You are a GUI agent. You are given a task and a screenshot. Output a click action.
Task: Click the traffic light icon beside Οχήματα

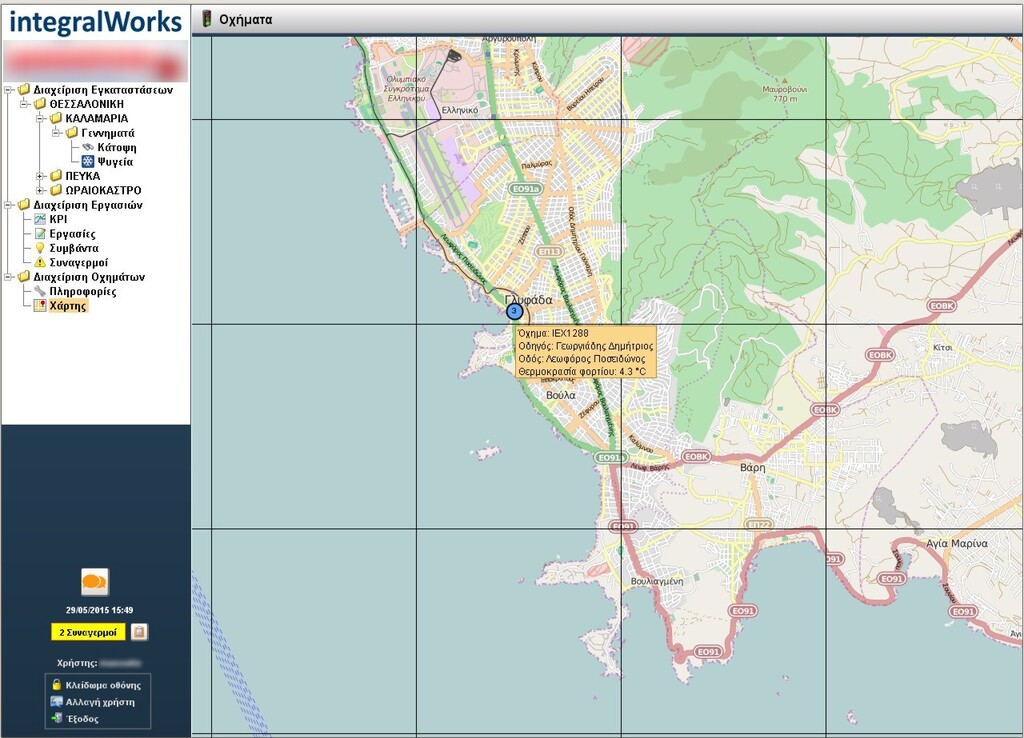(207, 19)
